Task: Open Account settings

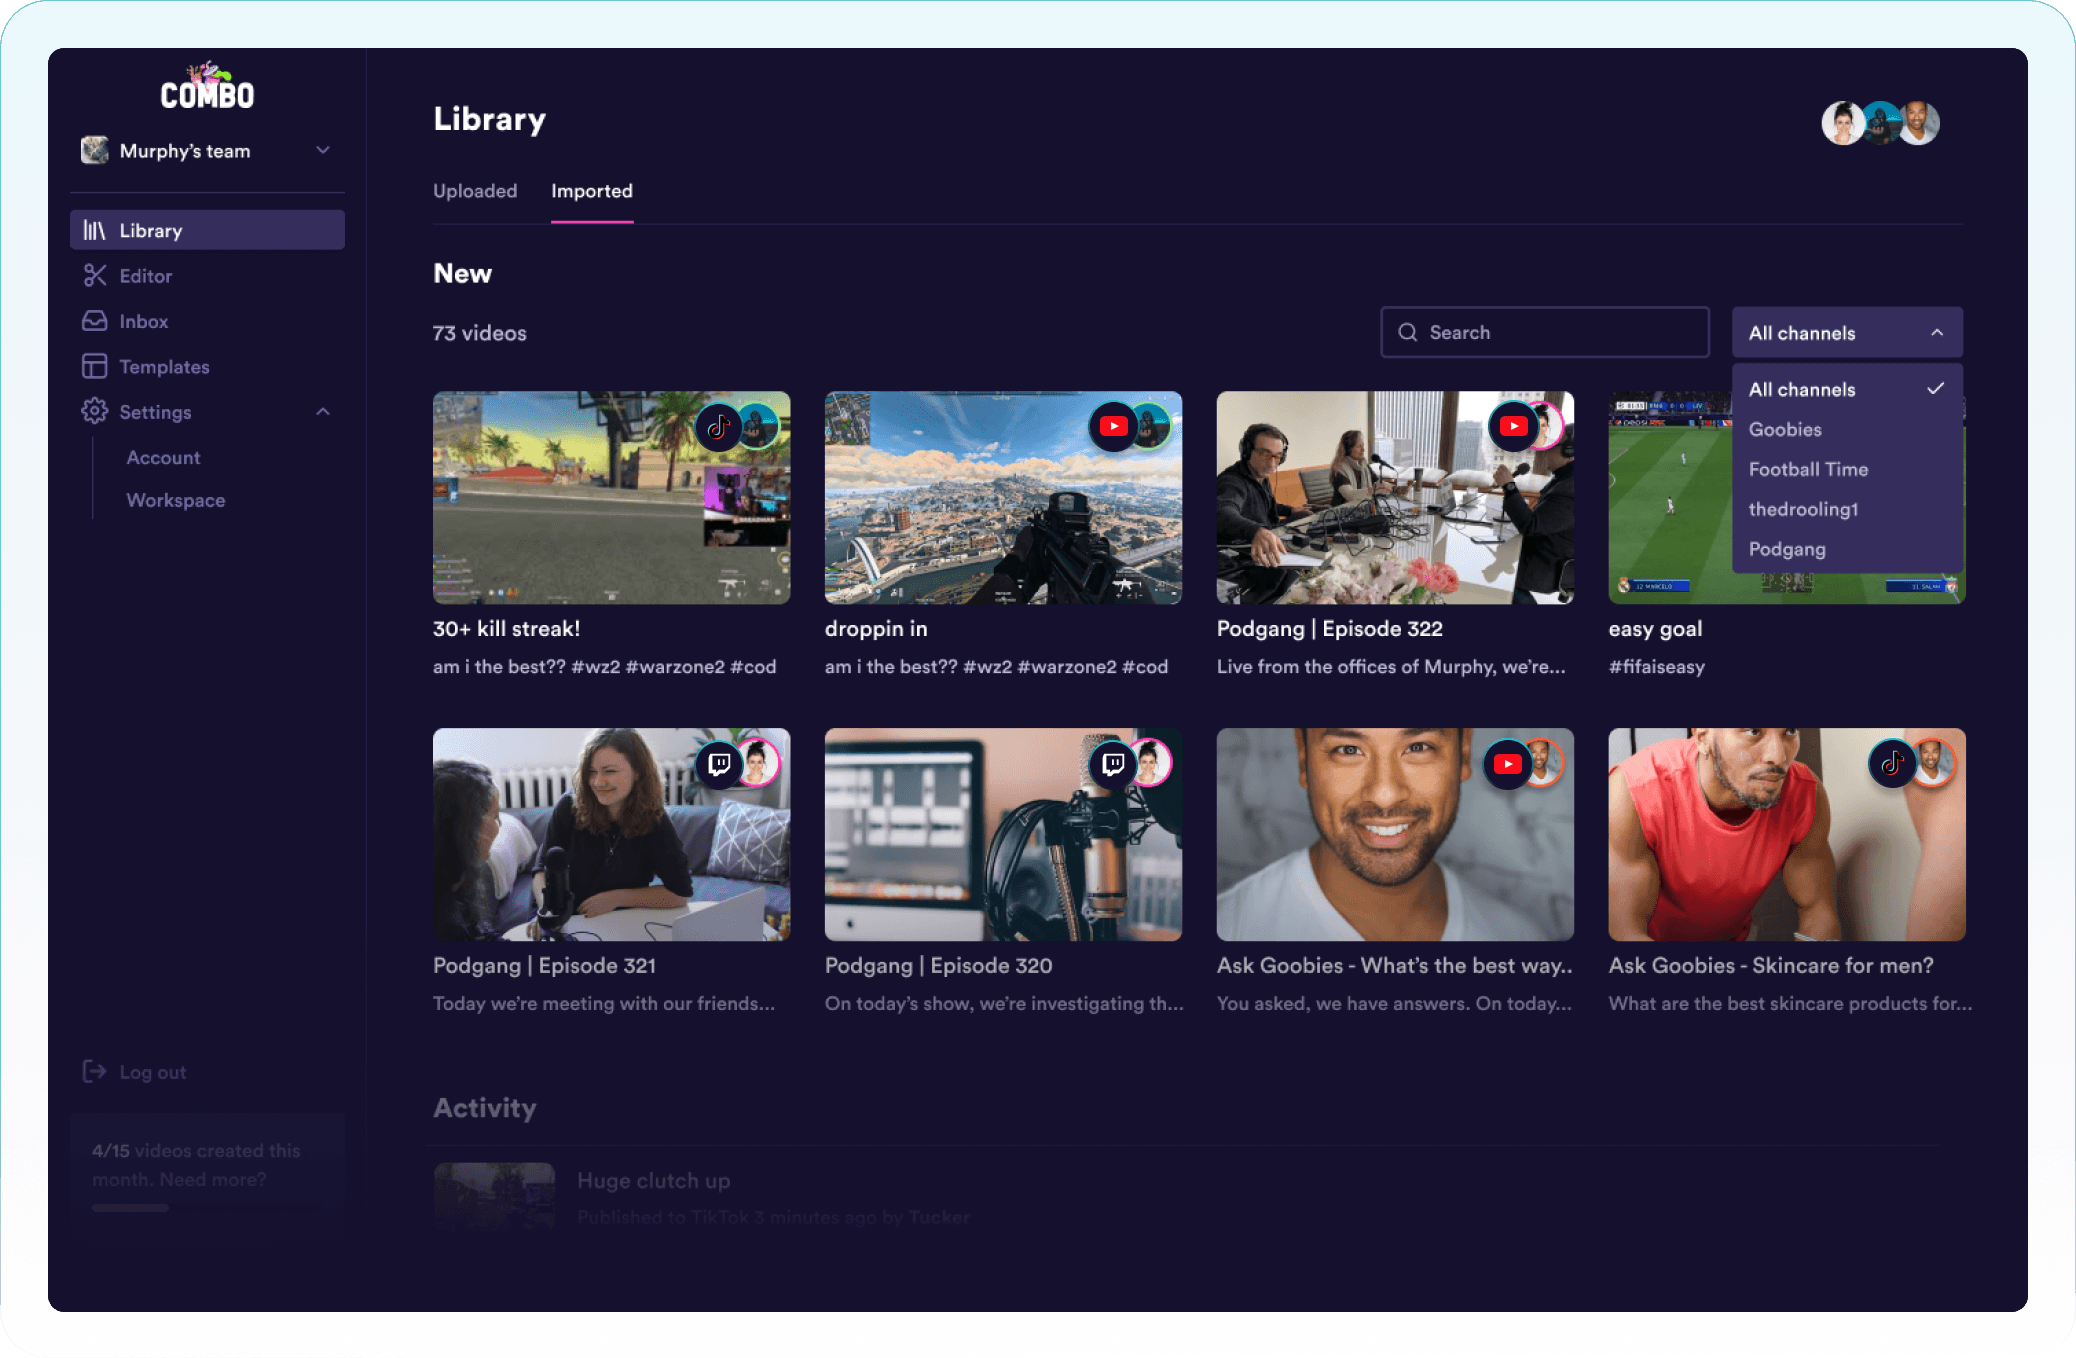Action: coord(163,457)
